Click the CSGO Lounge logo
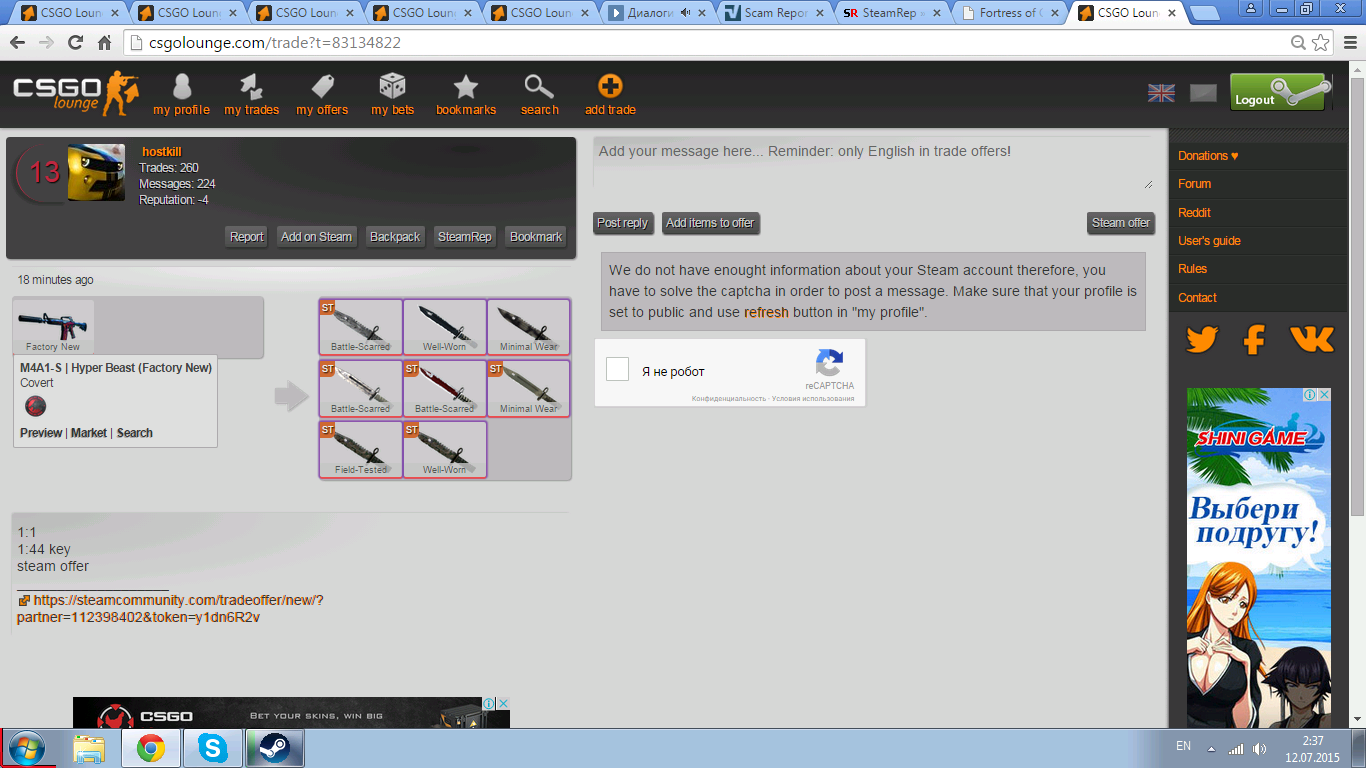 point(75,94)
